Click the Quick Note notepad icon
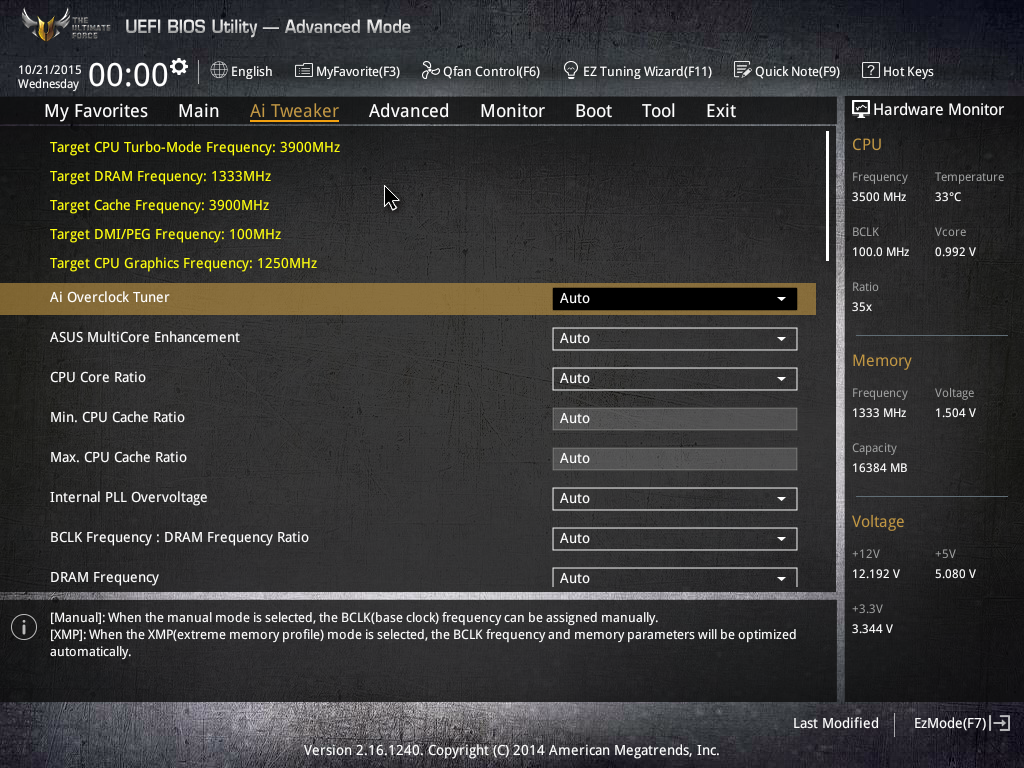The image size is (1024, 768). point(742,70)
